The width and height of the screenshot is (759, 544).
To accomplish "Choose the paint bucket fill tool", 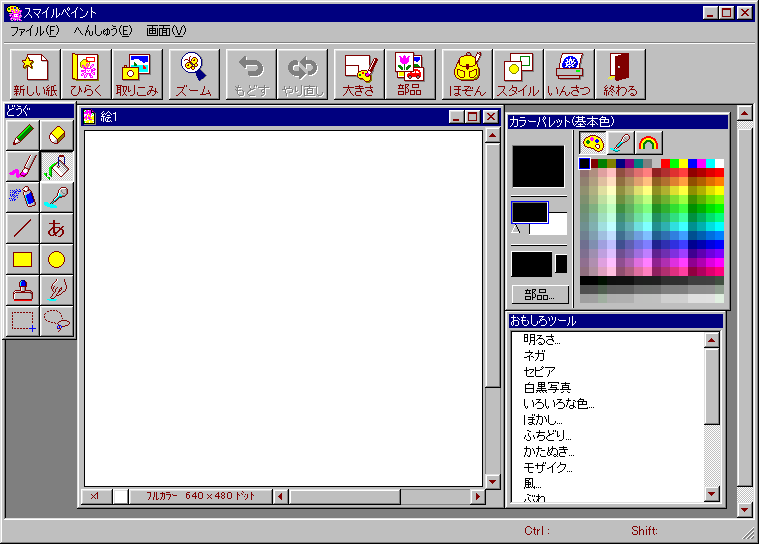I will pos(57,166).
